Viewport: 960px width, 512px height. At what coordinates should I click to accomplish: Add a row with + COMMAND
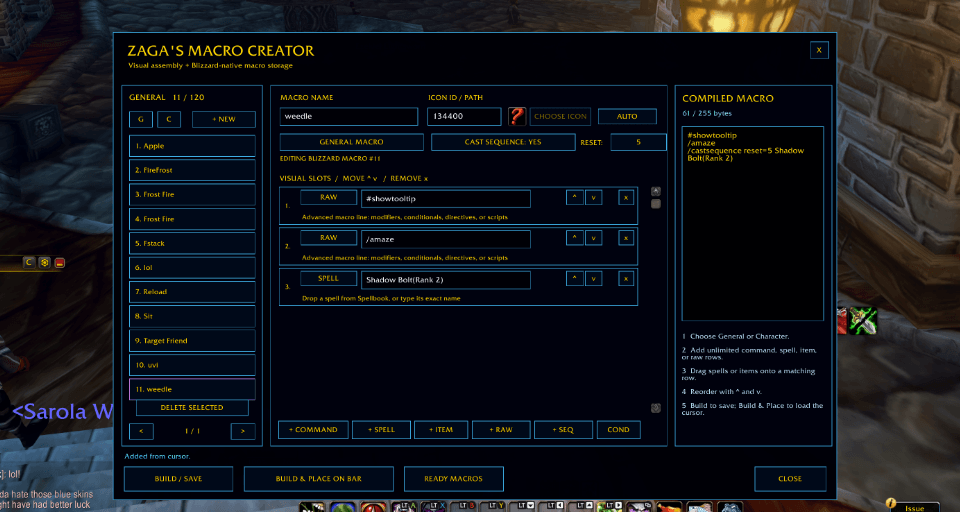pos(313,430)
